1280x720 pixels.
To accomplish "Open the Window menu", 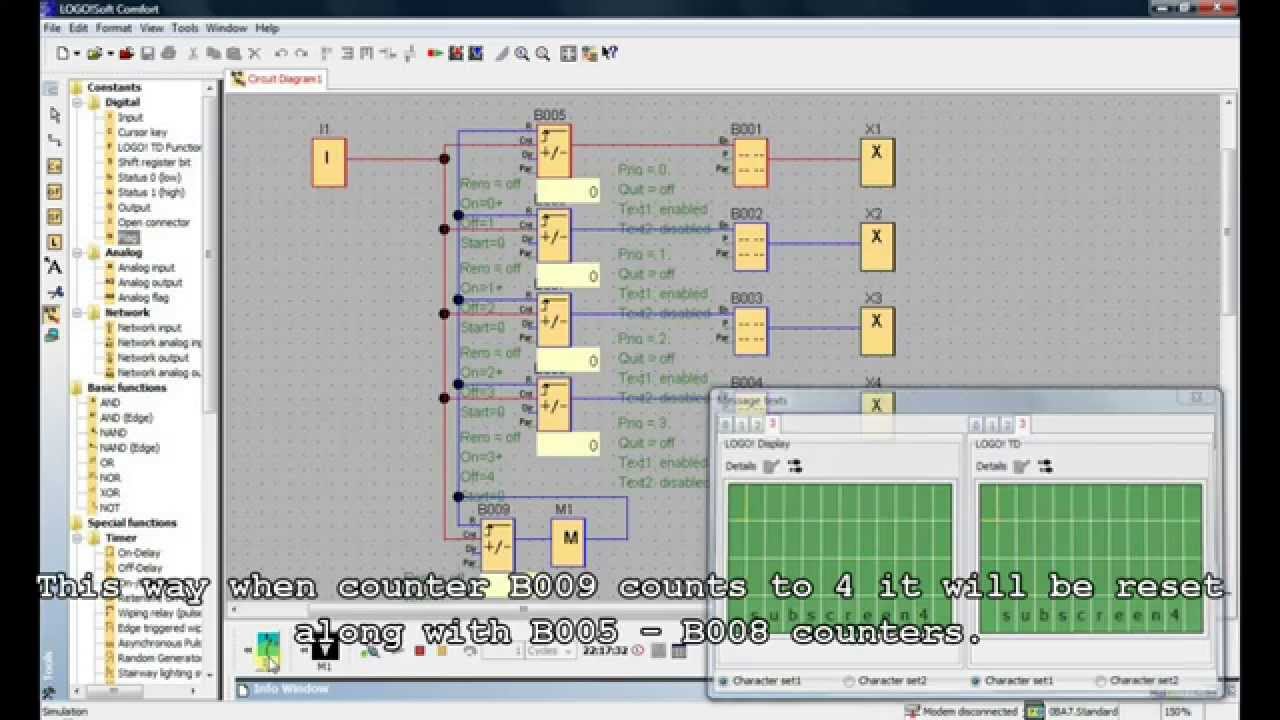I will click(226, 28).
